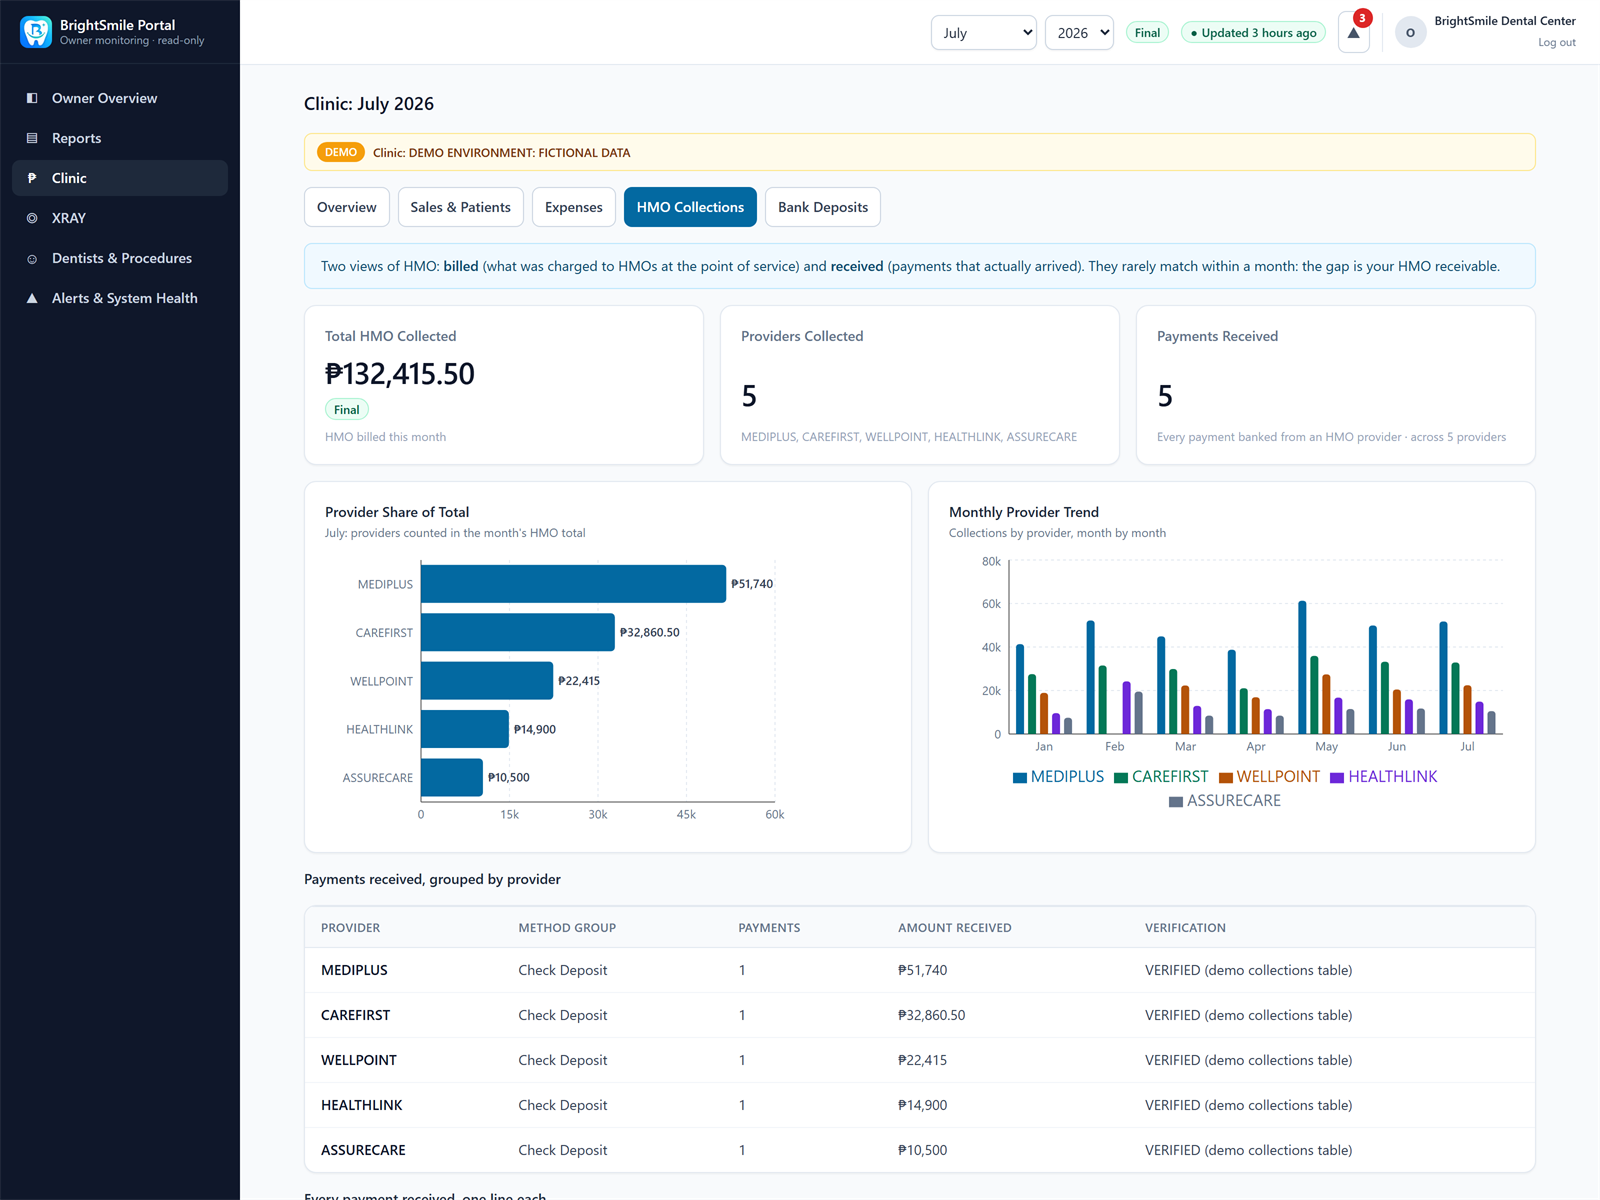Image resolution: width=1600 pixels, height=1200 pixels.
Task: Open Alerts & System Health page
Action: click(120, 298)
